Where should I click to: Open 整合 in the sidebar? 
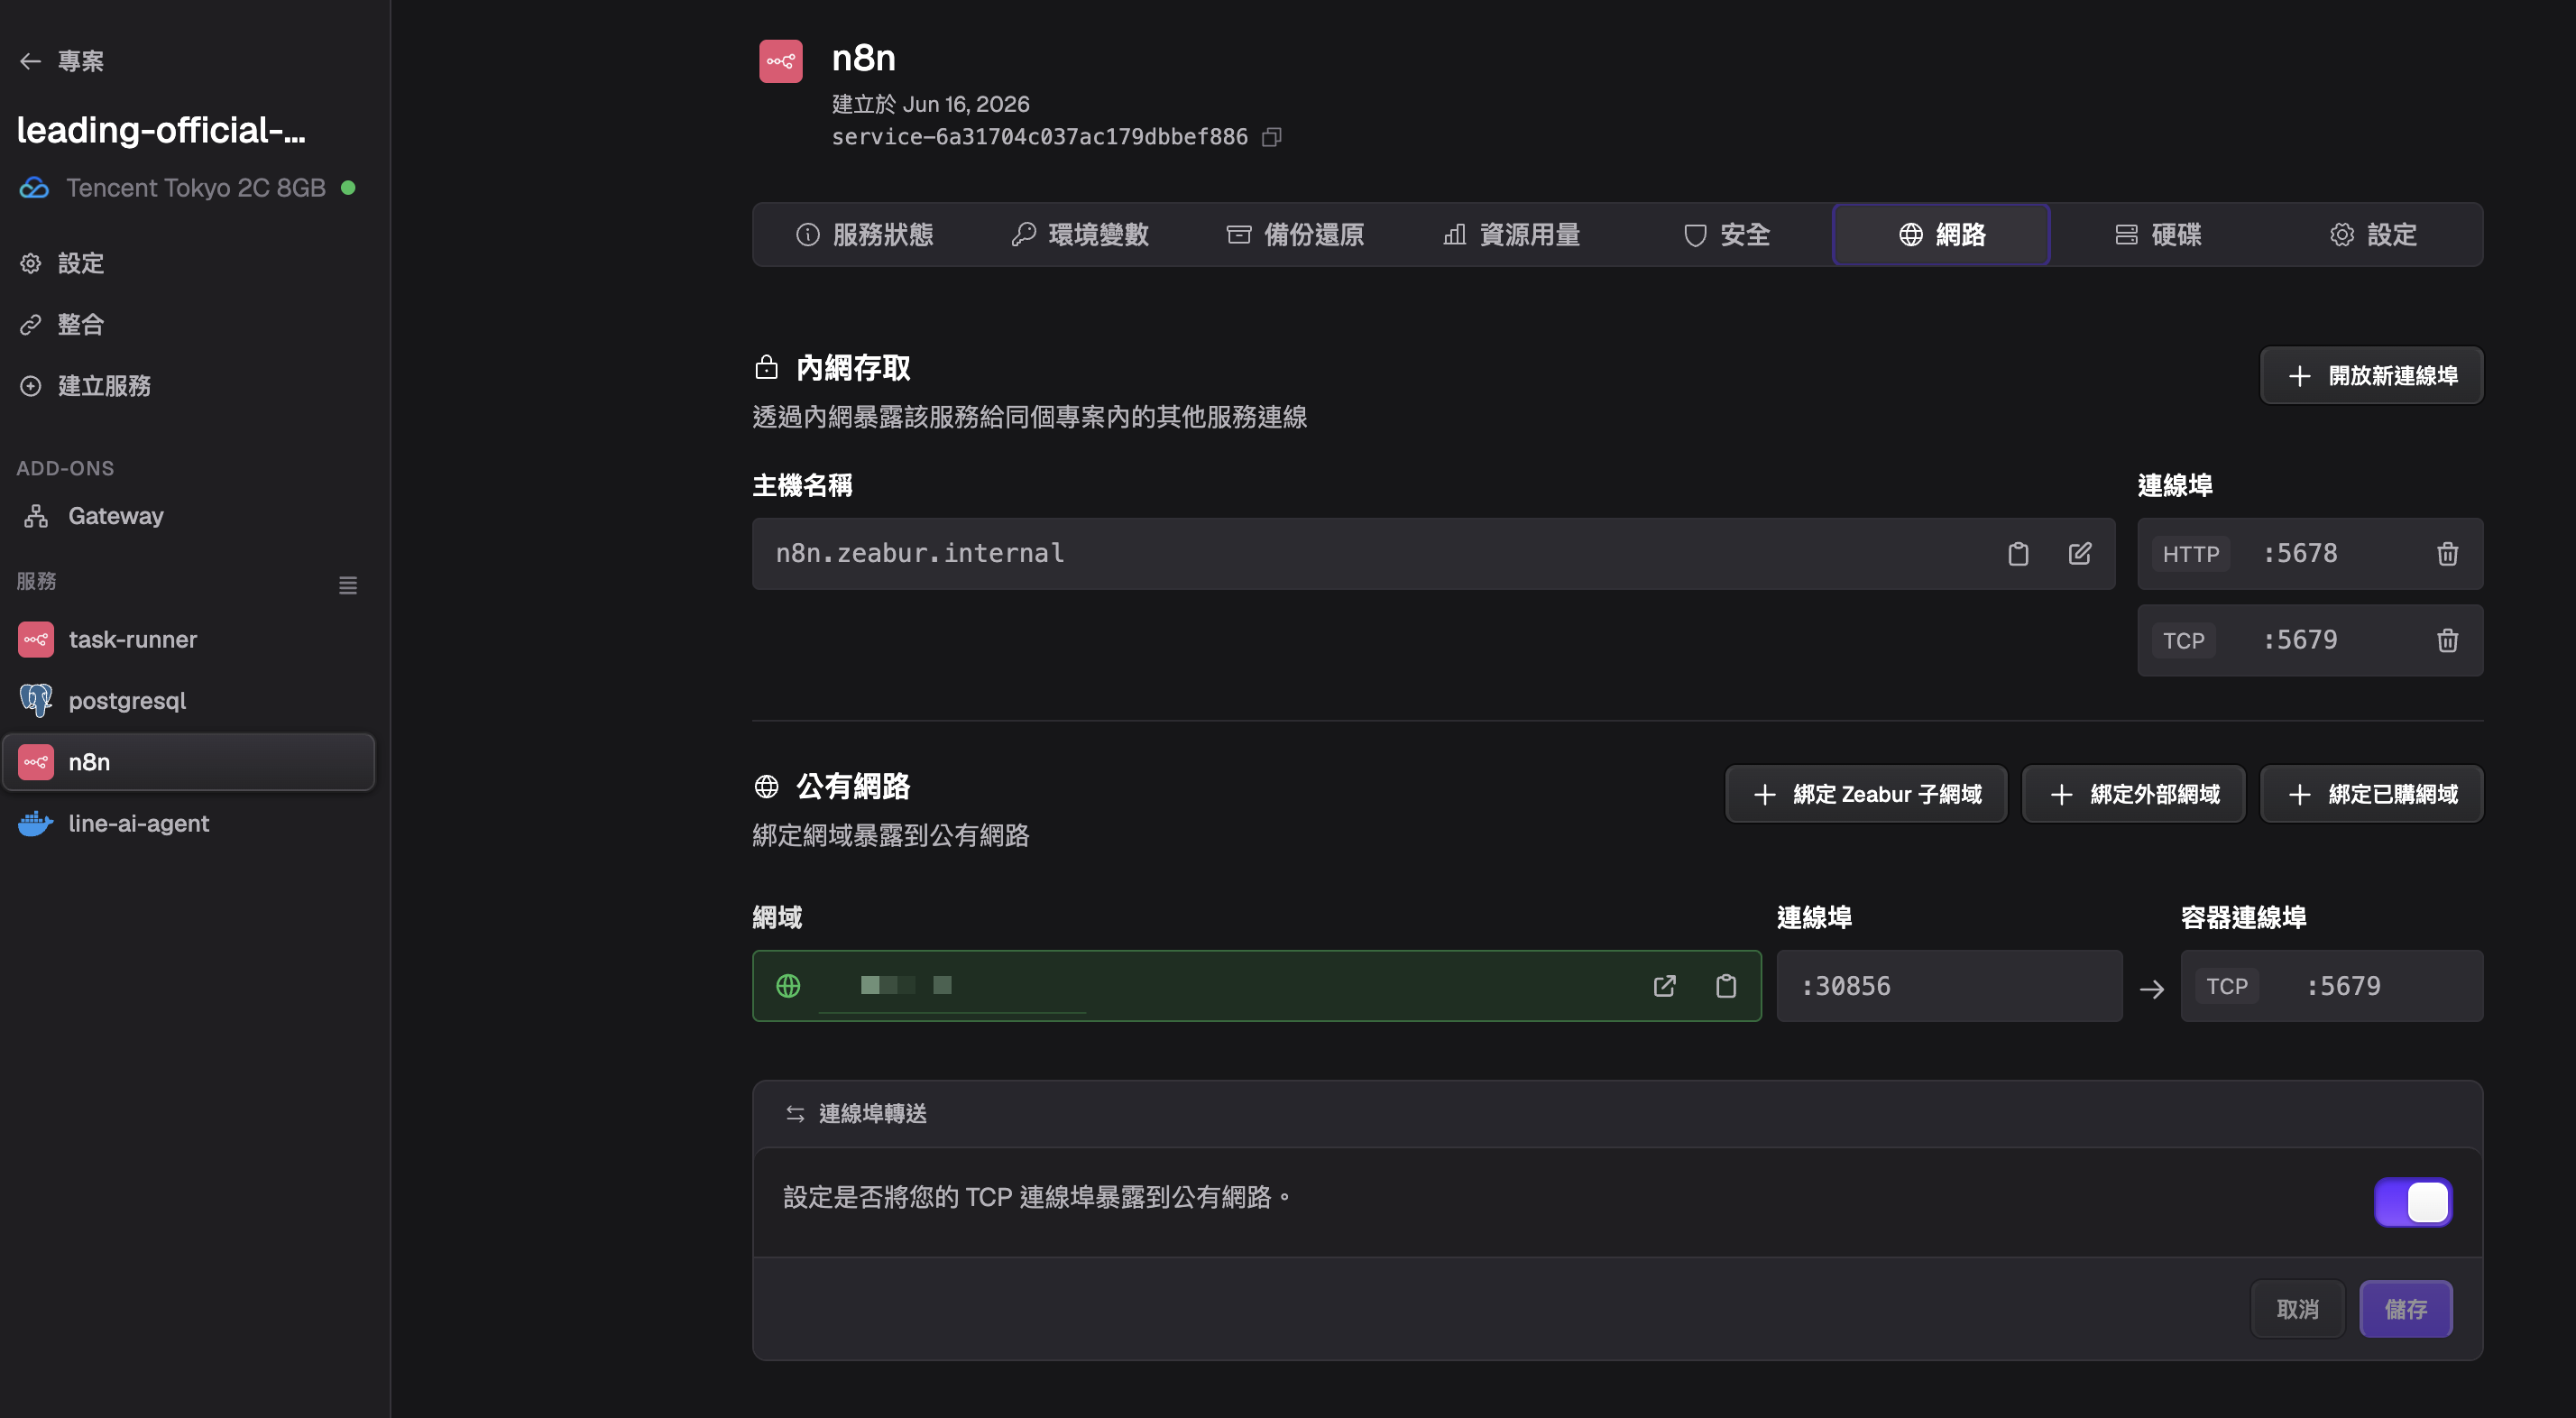pos(62,324)
